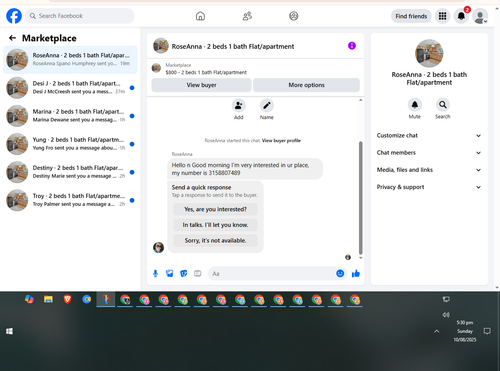Open Brave browser from the taskbar
The image size is (500, 371).
[68, 299]
